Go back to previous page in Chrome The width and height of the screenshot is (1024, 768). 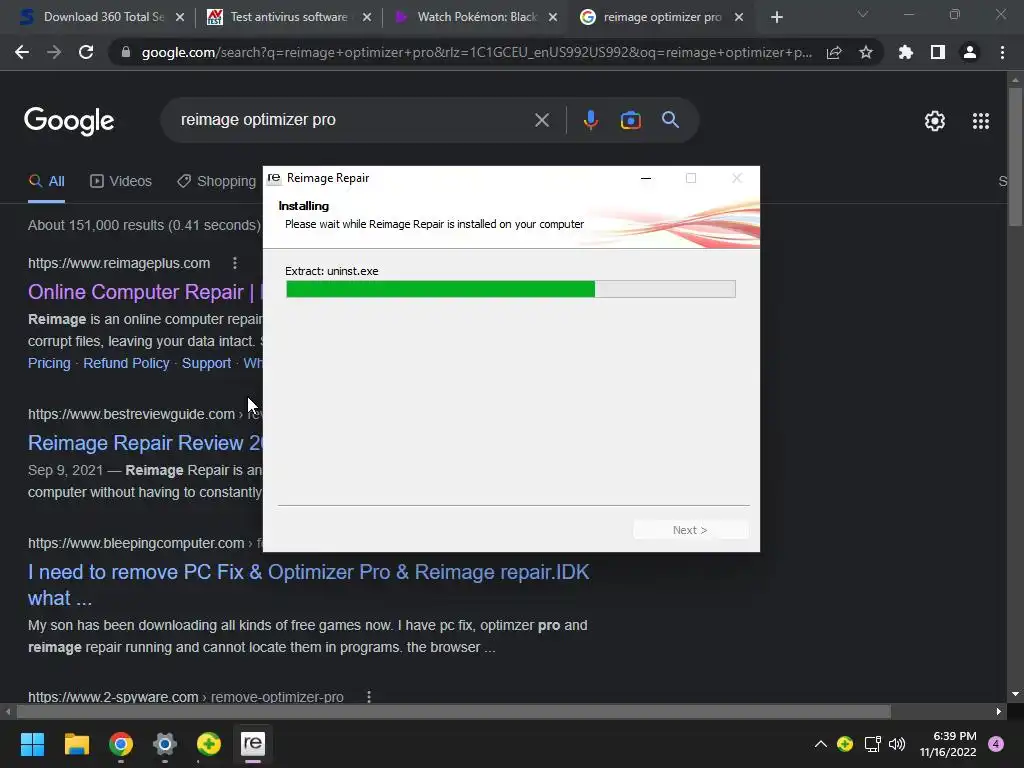click(22, 52)
